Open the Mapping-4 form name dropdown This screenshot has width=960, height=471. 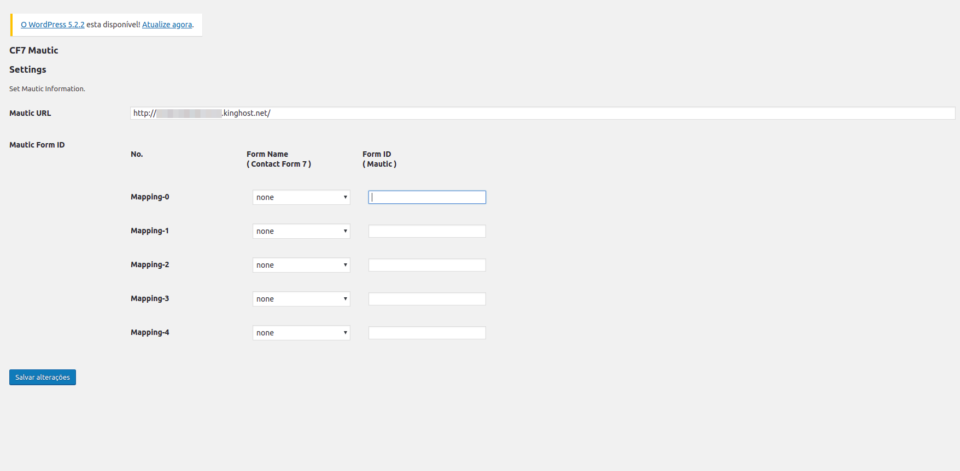click(x=301, y=333)
